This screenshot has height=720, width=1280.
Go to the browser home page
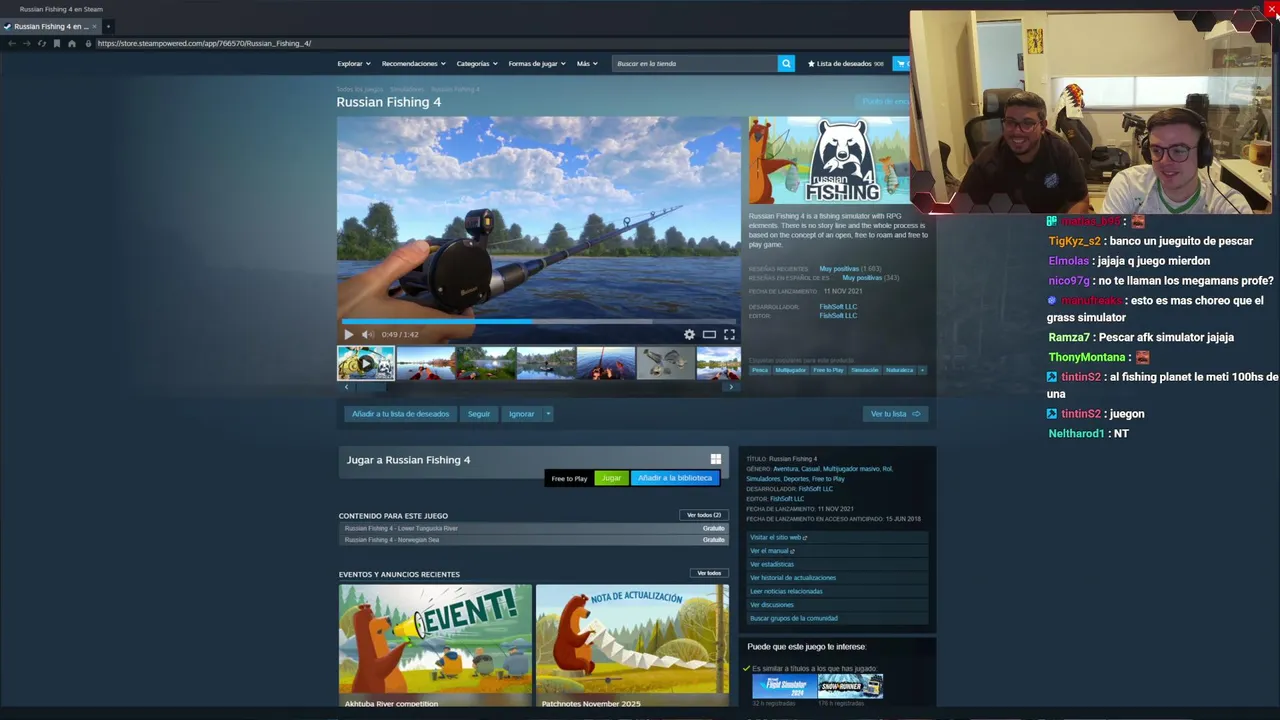click(x=71, y=43)
